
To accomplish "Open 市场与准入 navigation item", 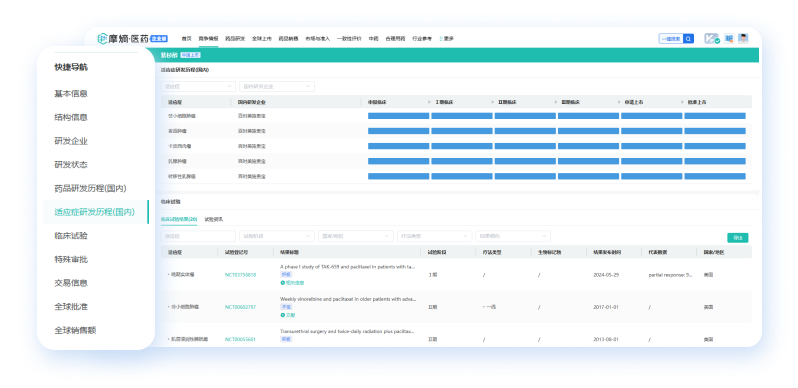I will point(318,39).
